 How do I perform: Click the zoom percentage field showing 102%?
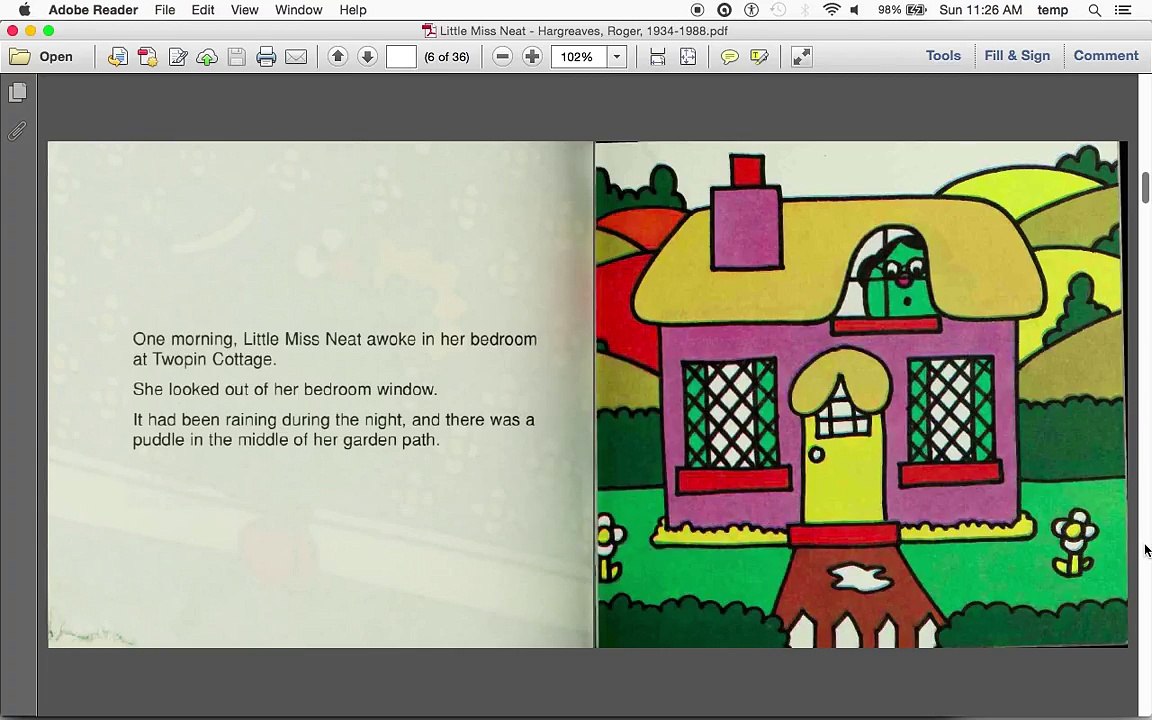tap(580, 57)
